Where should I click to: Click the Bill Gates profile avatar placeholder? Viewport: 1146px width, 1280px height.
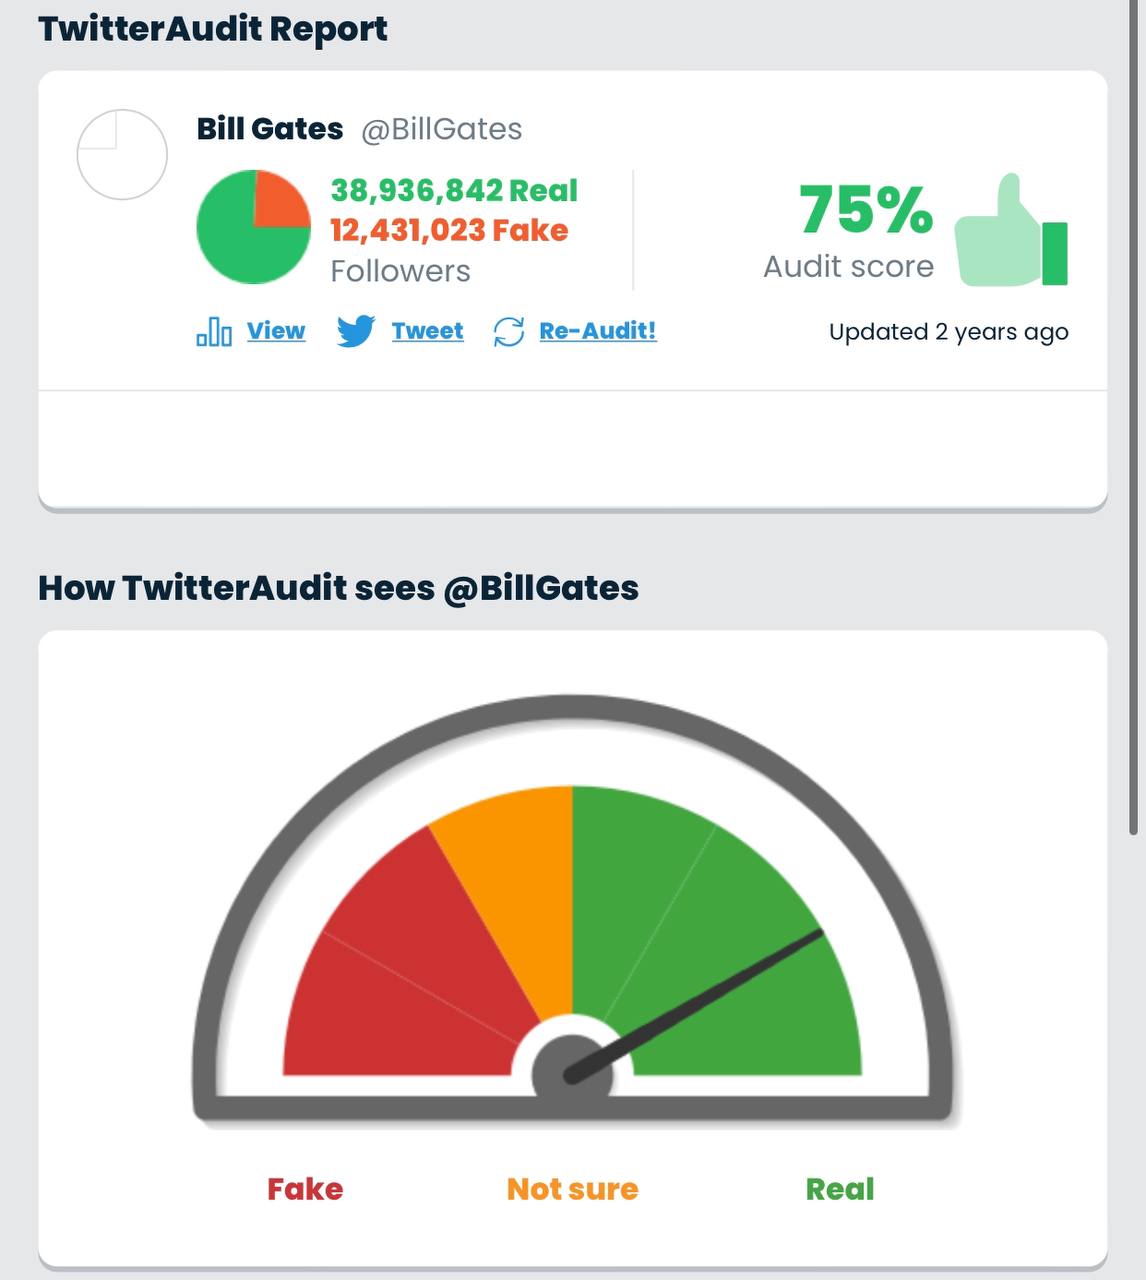pos(122,155)
